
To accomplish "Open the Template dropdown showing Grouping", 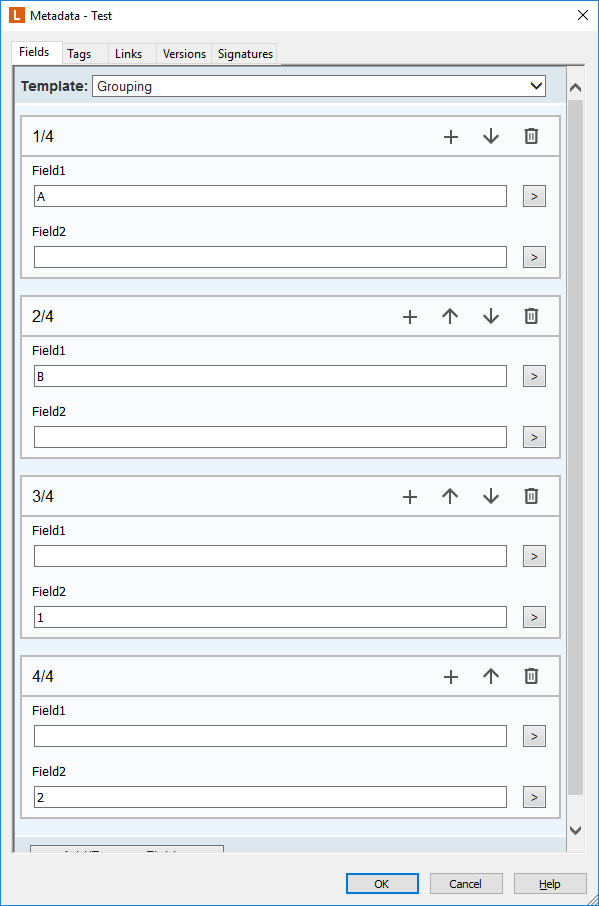I will [x=319, y=86].
